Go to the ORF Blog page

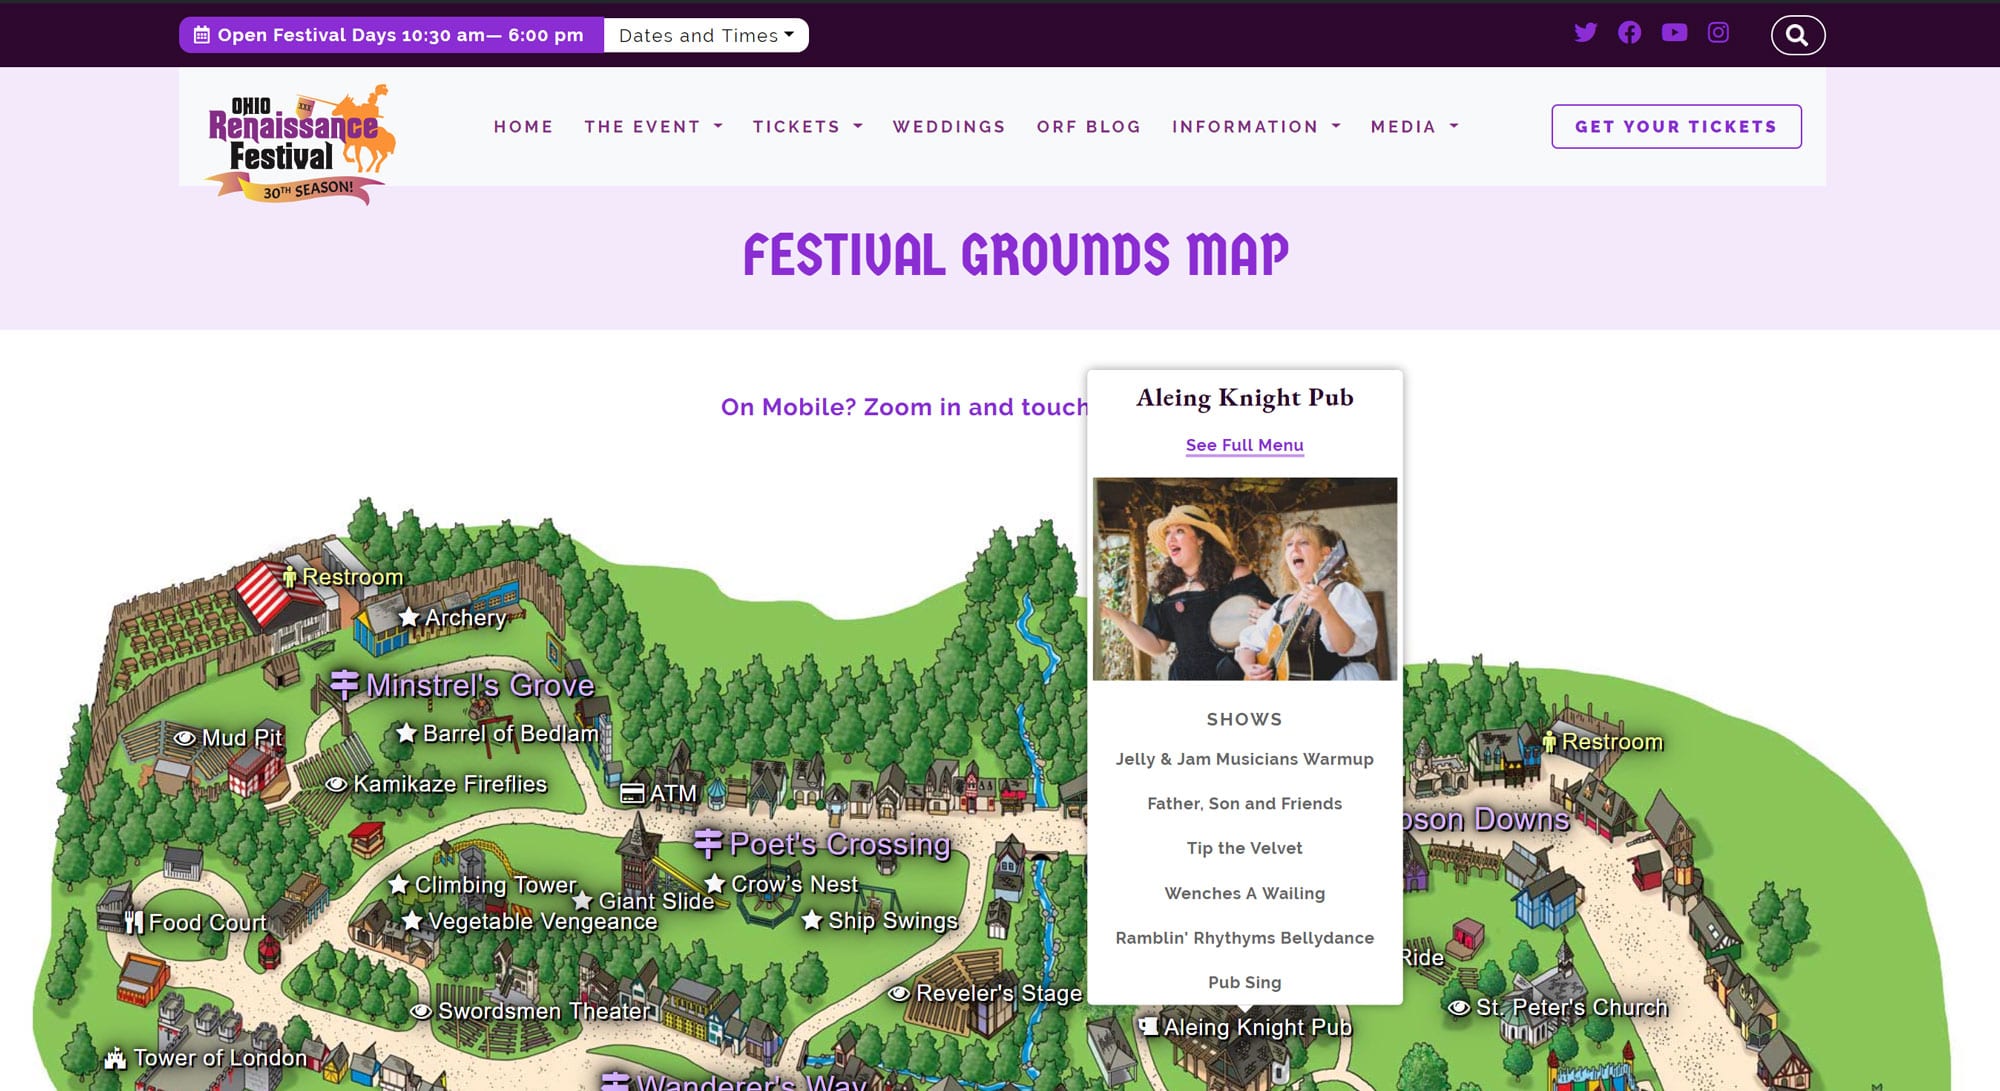(1088, 127)
